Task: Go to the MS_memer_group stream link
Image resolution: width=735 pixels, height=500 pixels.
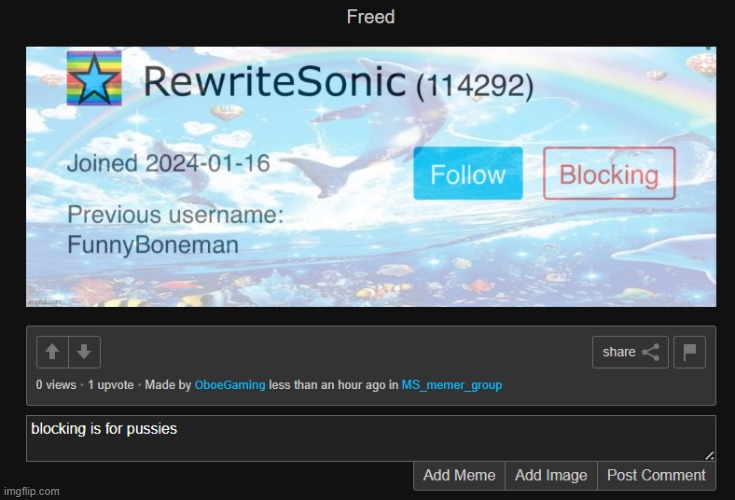Action: pyautogui.click(x=452, y=385)
